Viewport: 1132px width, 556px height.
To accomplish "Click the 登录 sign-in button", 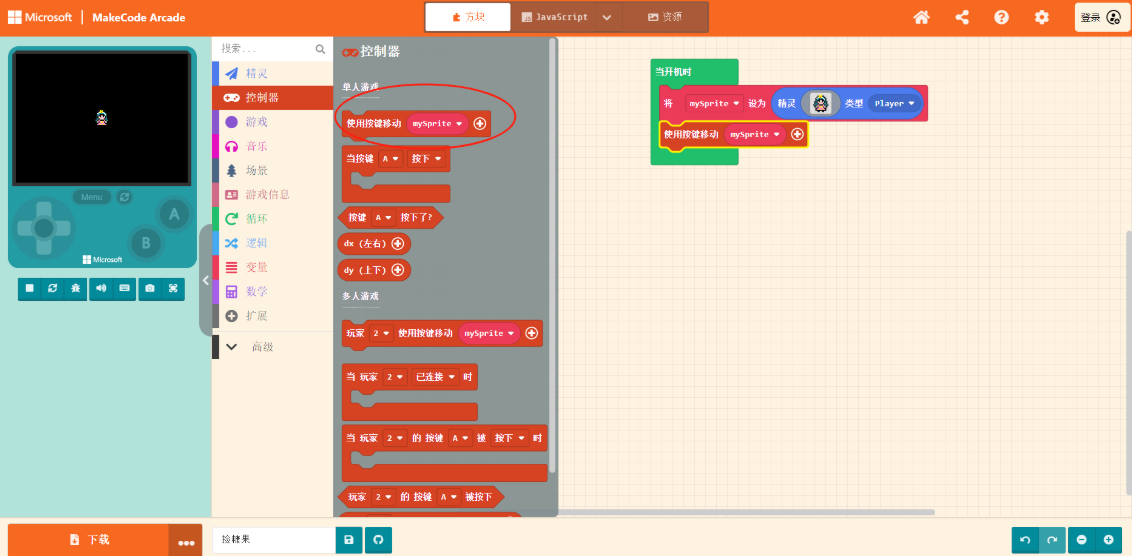I will [x=1100, y=17].
